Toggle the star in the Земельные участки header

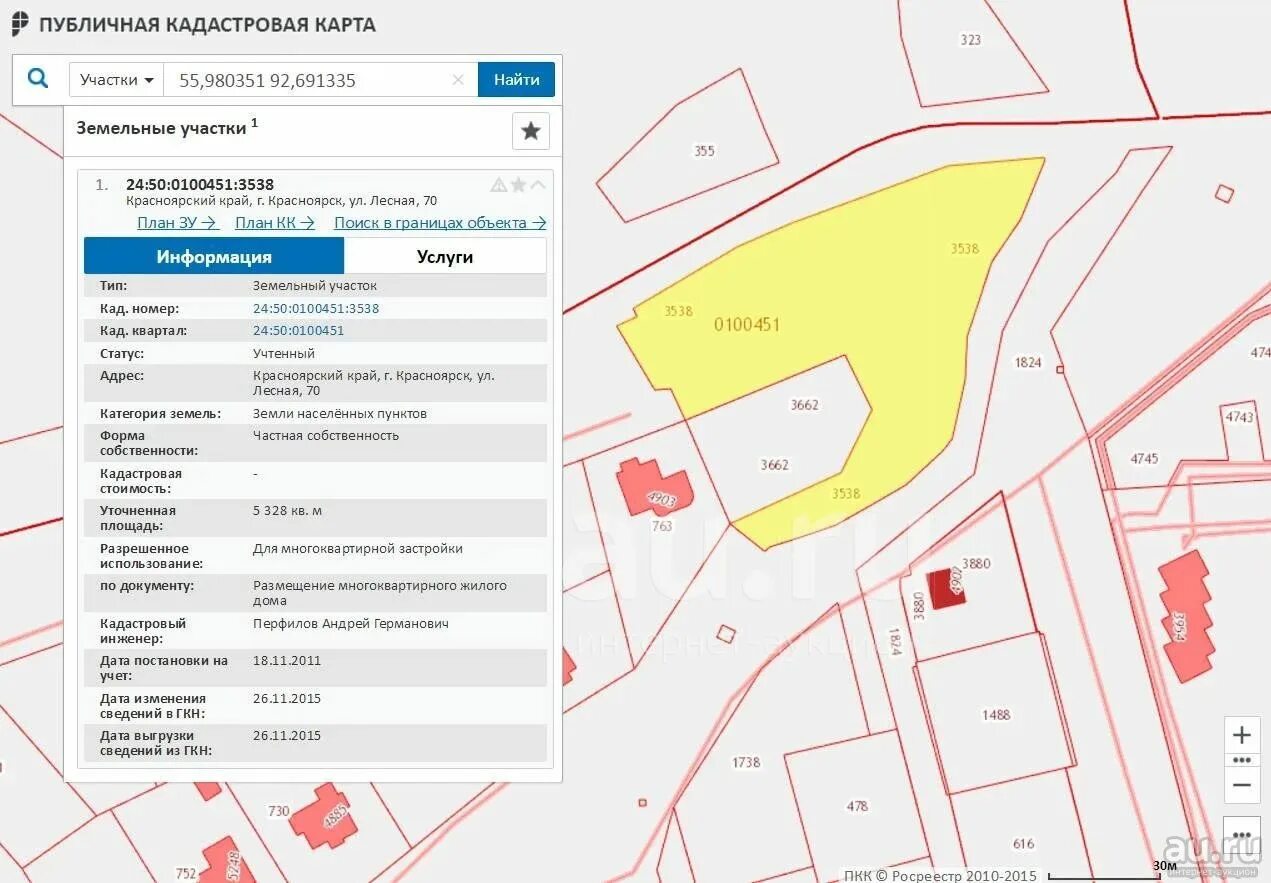click(x=531, y=130)
